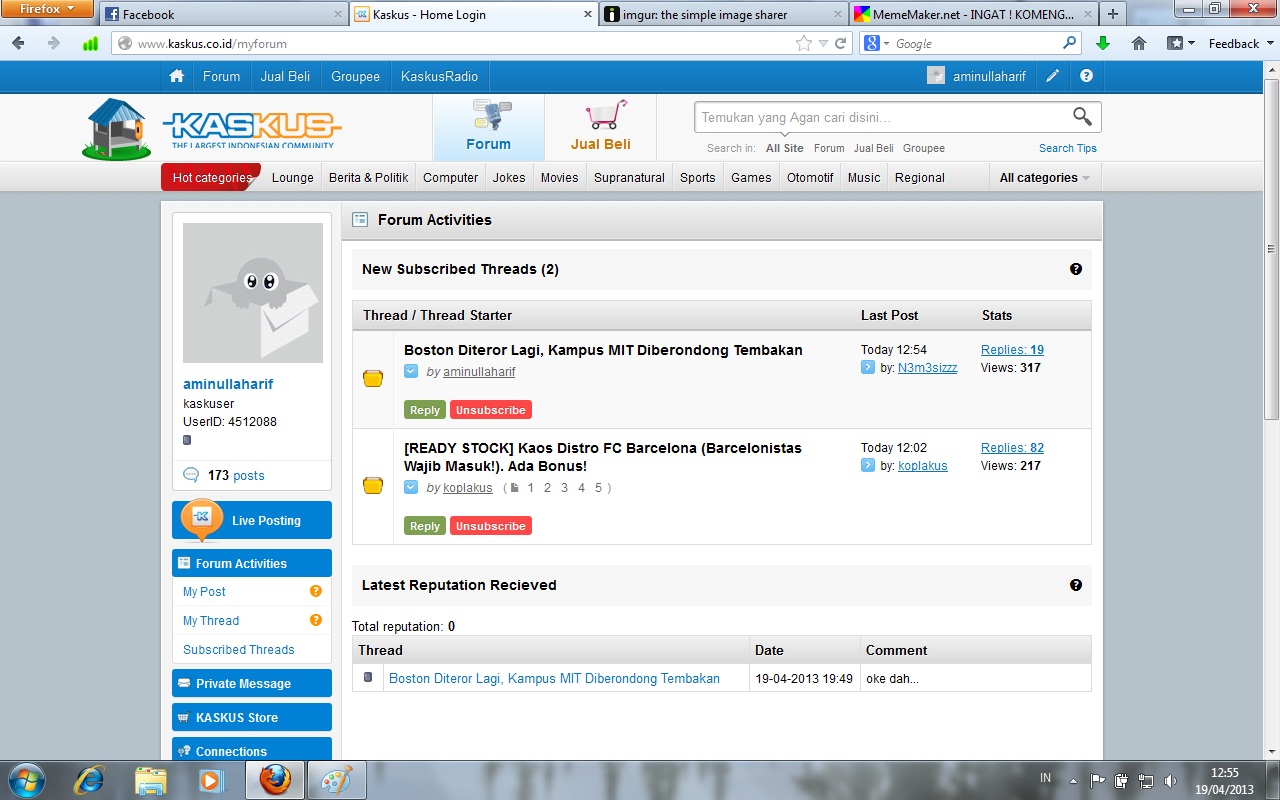Expand thread preview arrow of Boston Diteror thread
The width and height of the screenshot is (1280, 800).
(411, 372)
